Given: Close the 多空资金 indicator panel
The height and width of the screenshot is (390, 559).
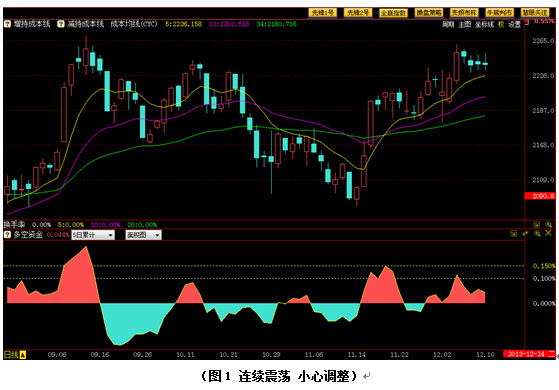Looking at the screenshot, I should (548, 233).
